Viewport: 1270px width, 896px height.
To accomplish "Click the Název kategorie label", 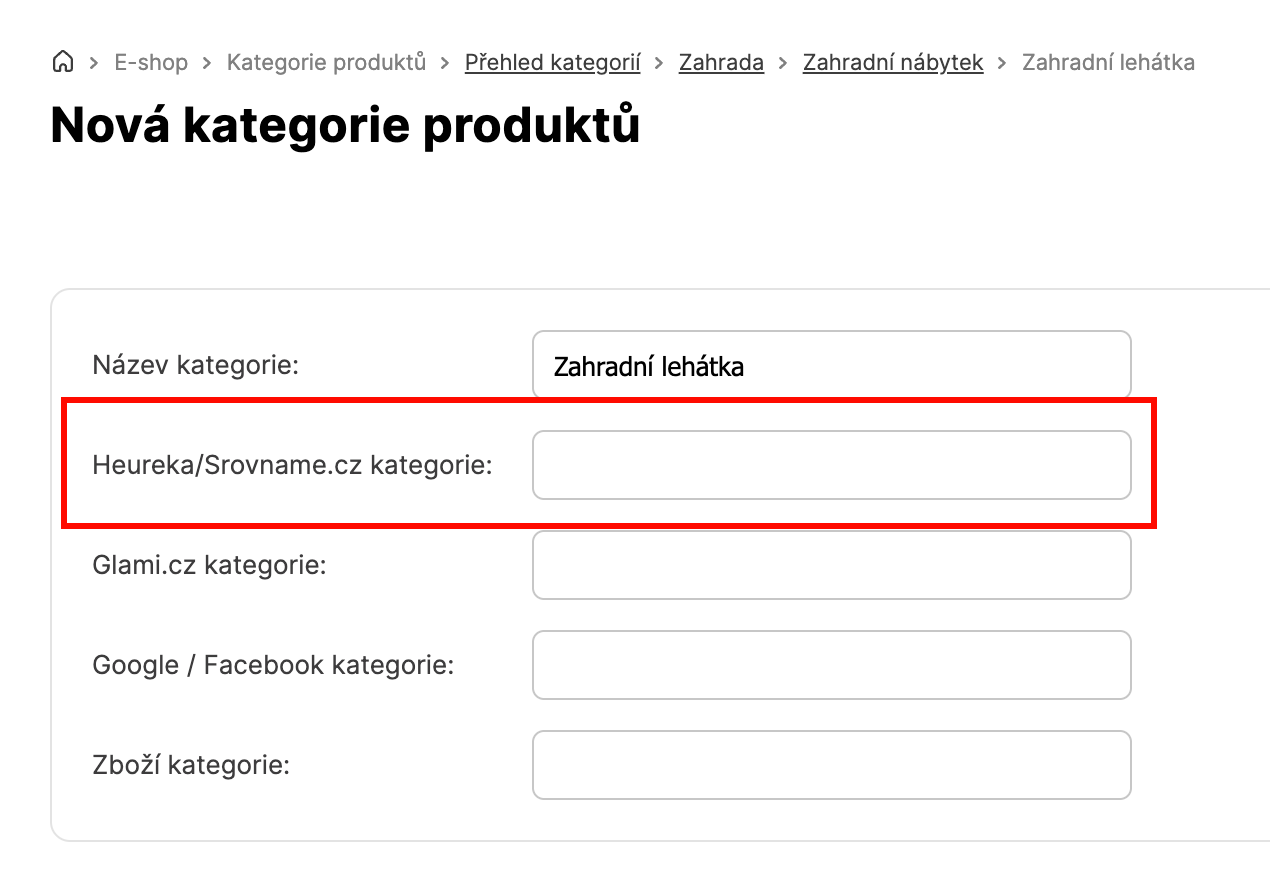I will tap(196, 365).
